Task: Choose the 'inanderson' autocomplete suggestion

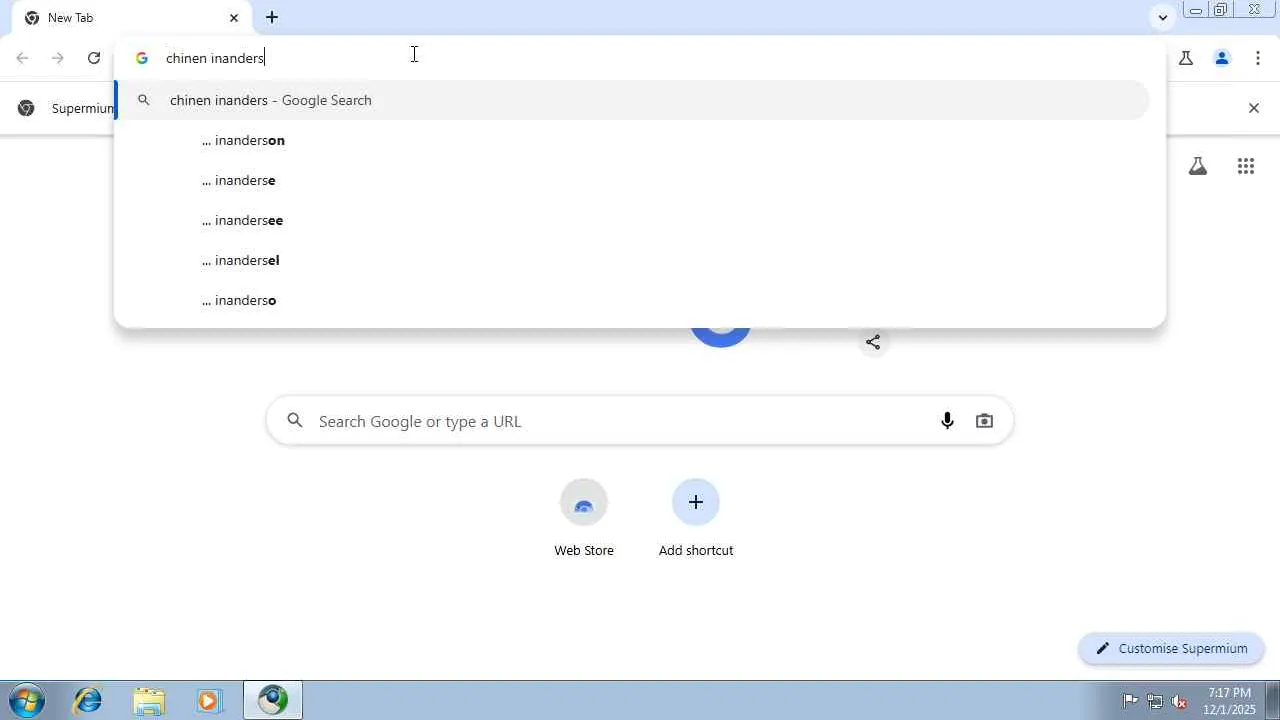Action: [632, 140]
